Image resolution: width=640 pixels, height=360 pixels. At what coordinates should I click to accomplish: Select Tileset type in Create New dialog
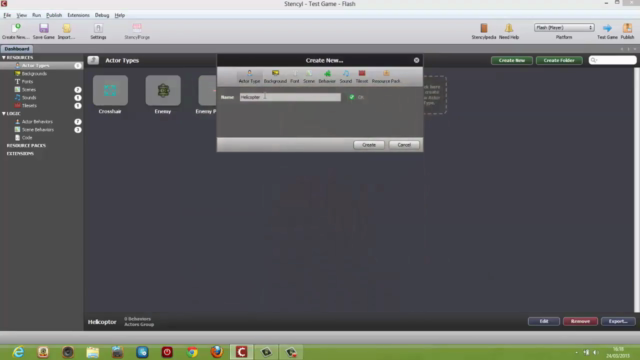pyautogui.click(x=362, y=76)
